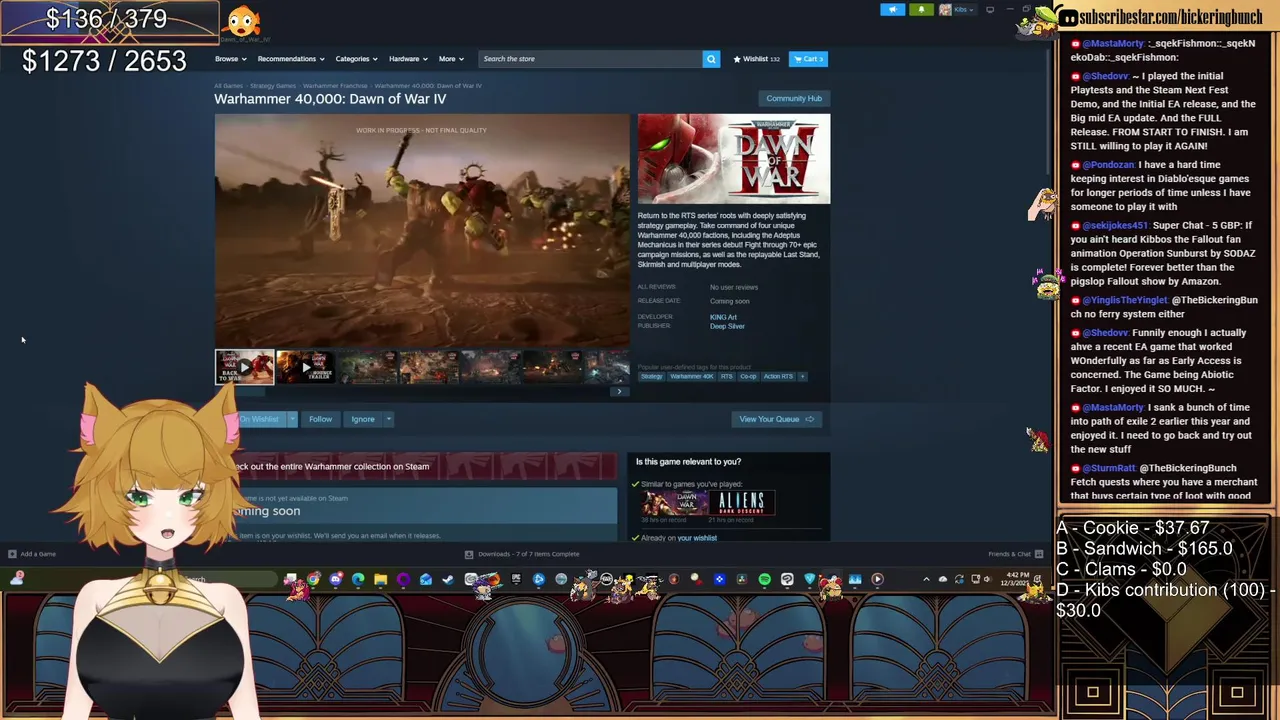Expand the Kibs account dropdown

coord(961,10)
